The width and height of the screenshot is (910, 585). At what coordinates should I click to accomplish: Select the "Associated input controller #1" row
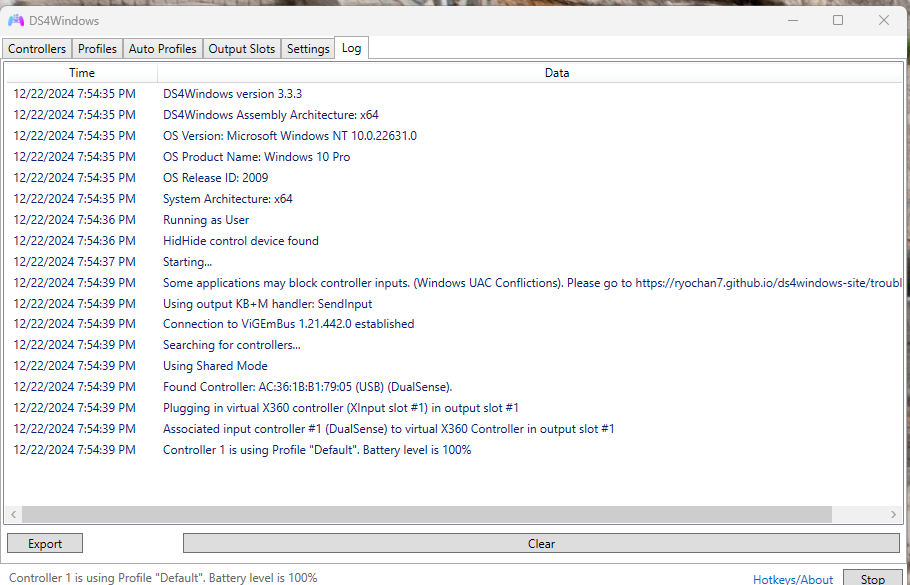[x=454, y=428]
